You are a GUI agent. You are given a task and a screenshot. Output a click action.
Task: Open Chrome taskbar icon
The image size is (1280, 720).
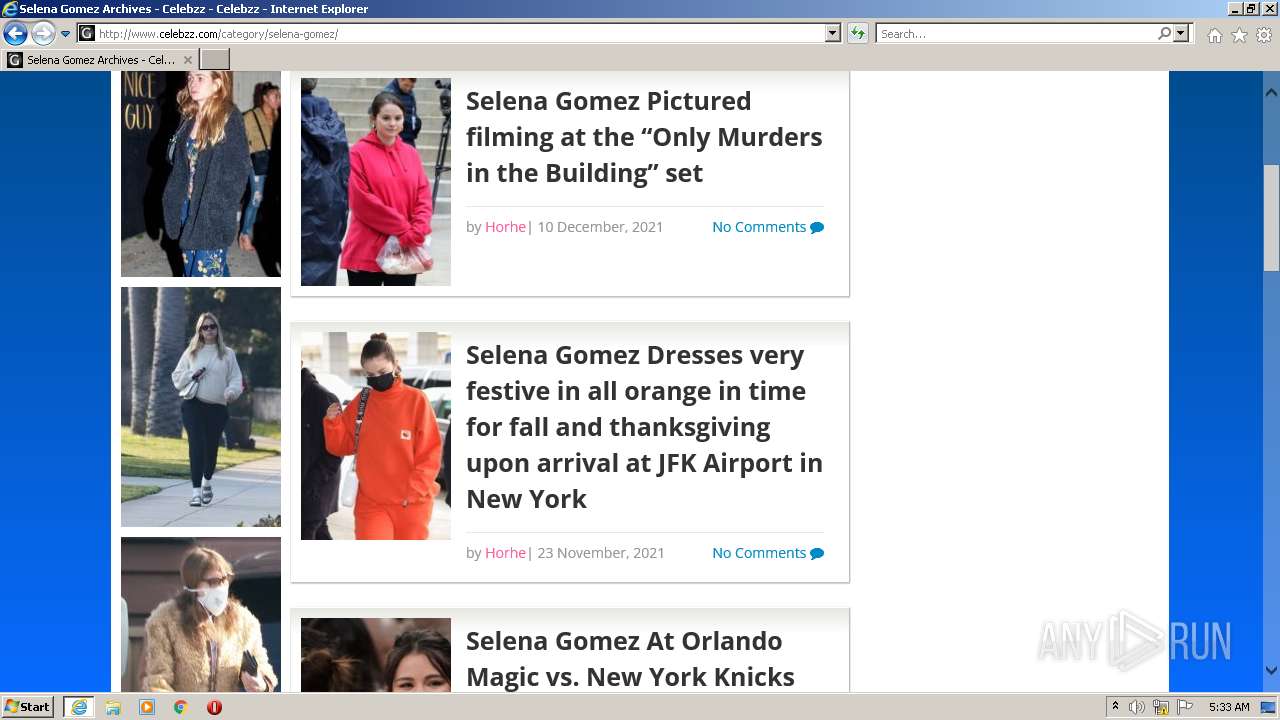pos(180,707)
